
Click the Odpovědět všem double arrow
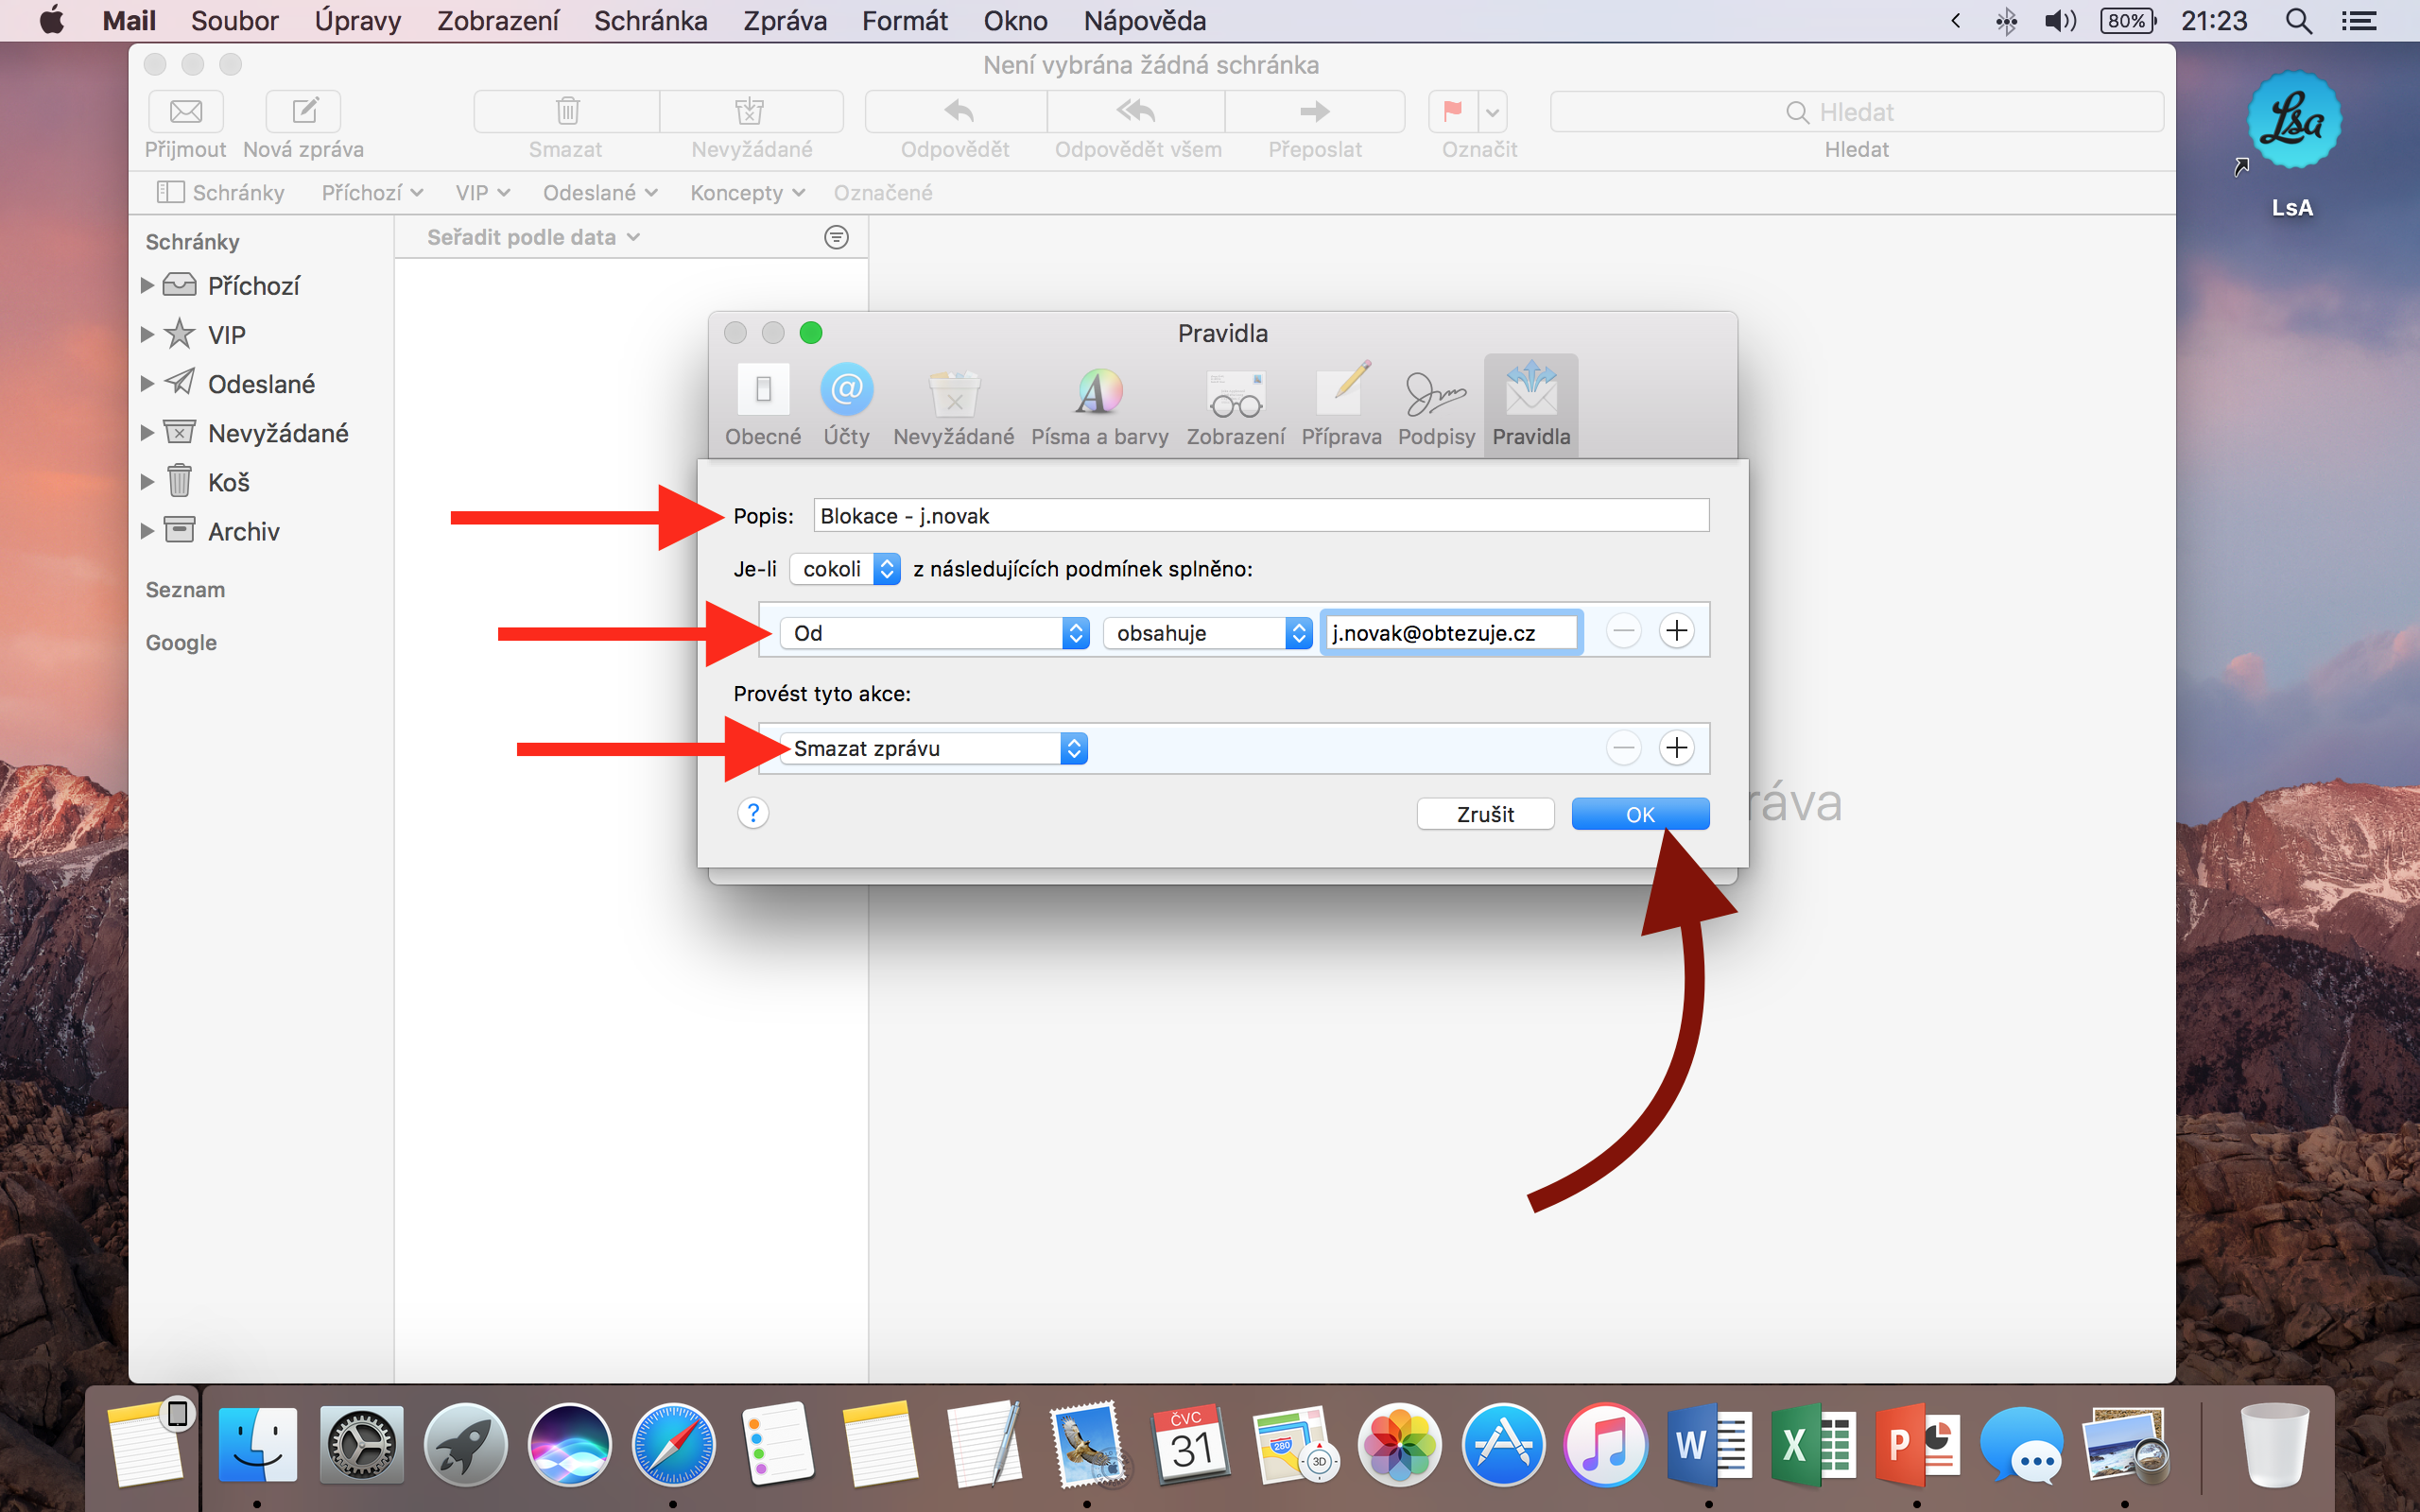1136,111
